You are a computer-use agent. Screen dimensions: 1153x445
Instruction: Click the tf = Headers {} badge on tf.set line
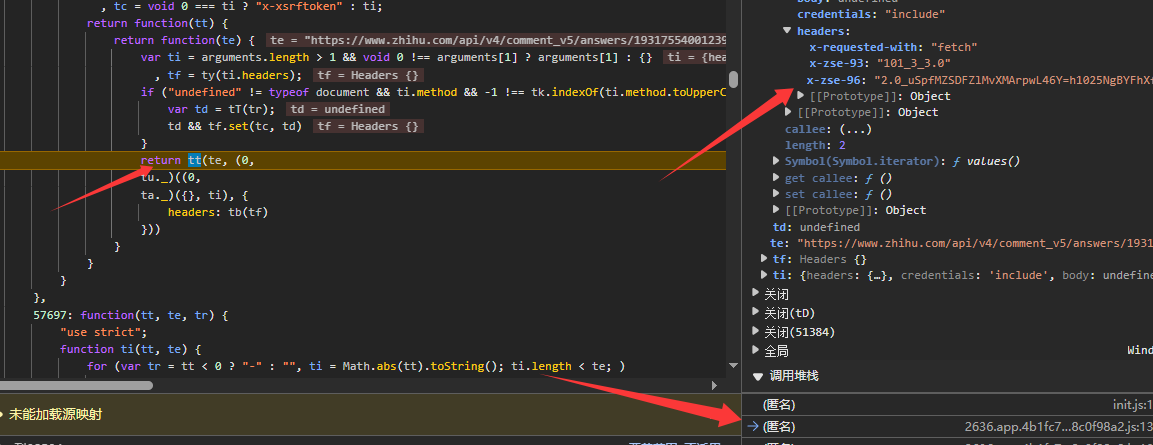tap(368, 127)
